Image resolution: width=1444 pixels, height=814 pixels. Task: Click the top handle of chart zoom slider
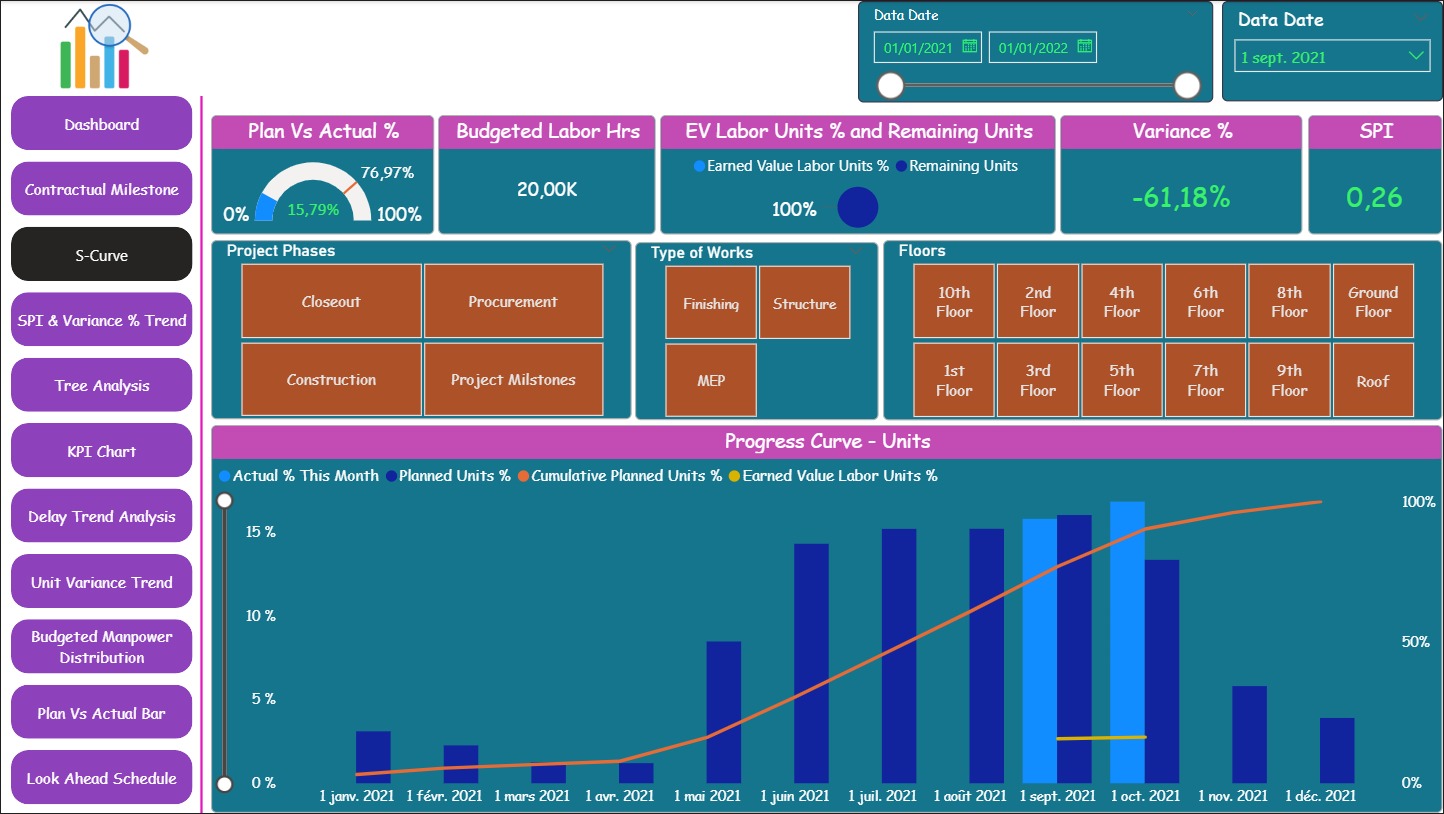225,500
